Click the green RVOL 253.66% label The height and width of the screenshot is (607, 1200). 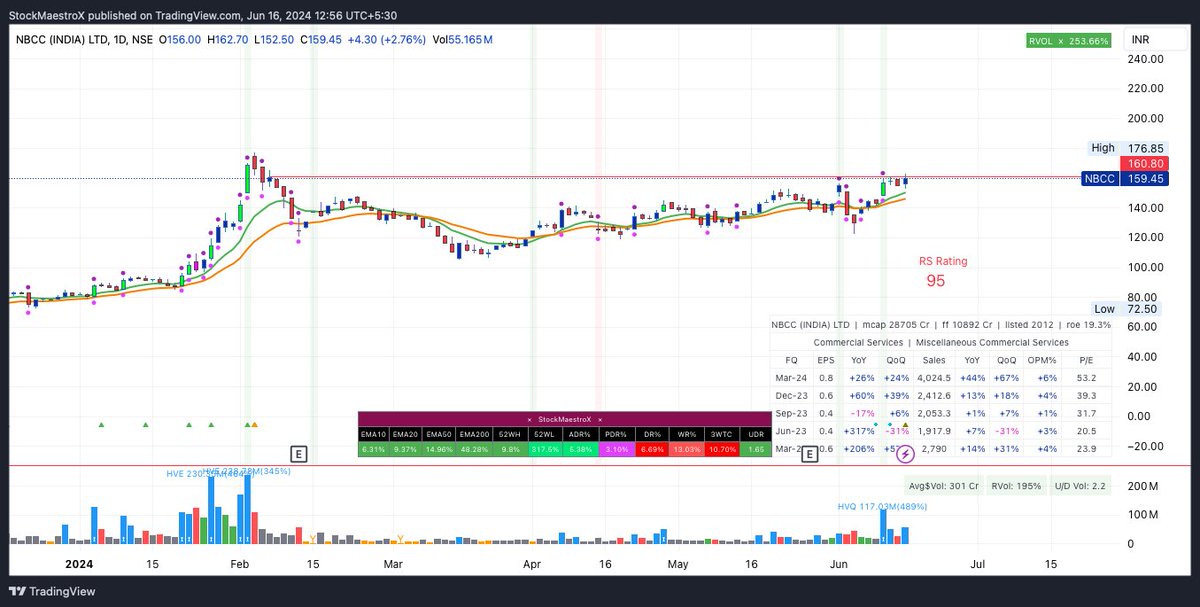(1068, 41)
